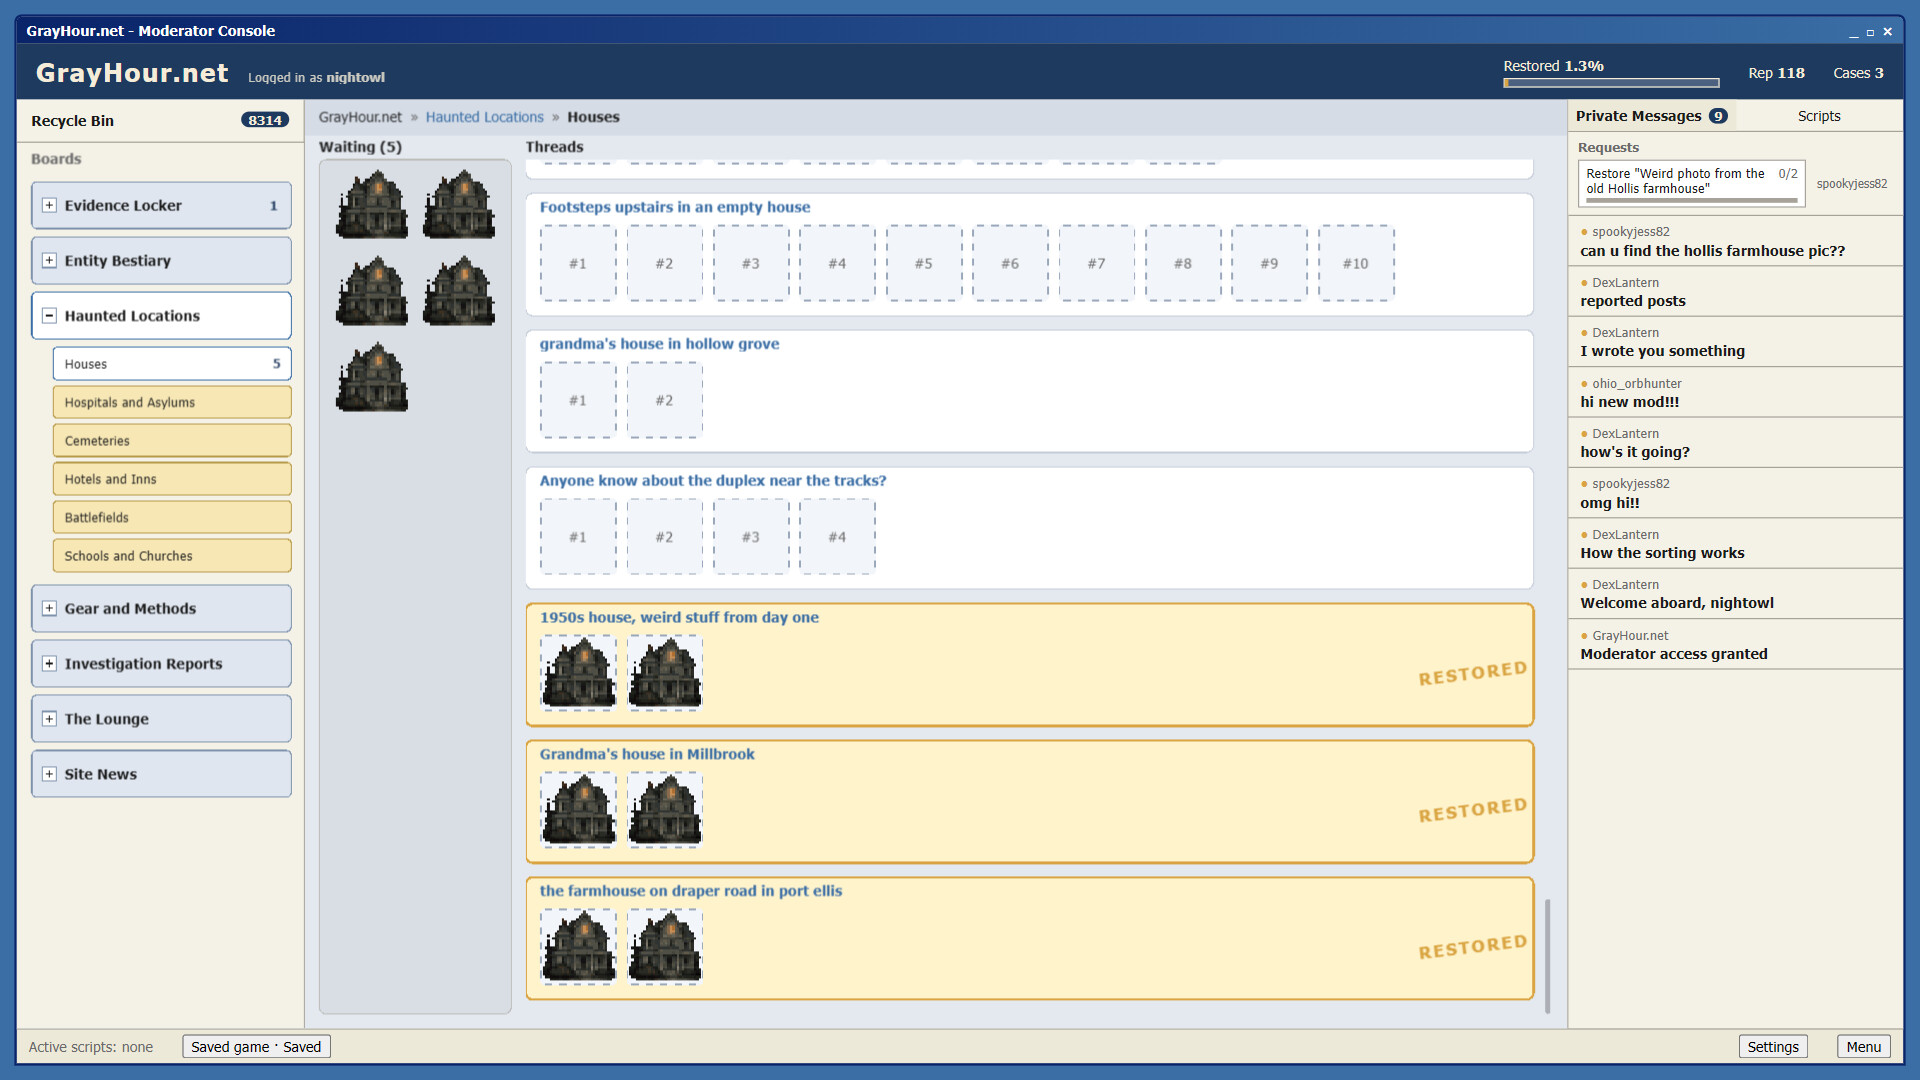The height and width of the screenshot is (1080, 1920).
Task: Select the first waiting house post icon
Action: [372, 204]
